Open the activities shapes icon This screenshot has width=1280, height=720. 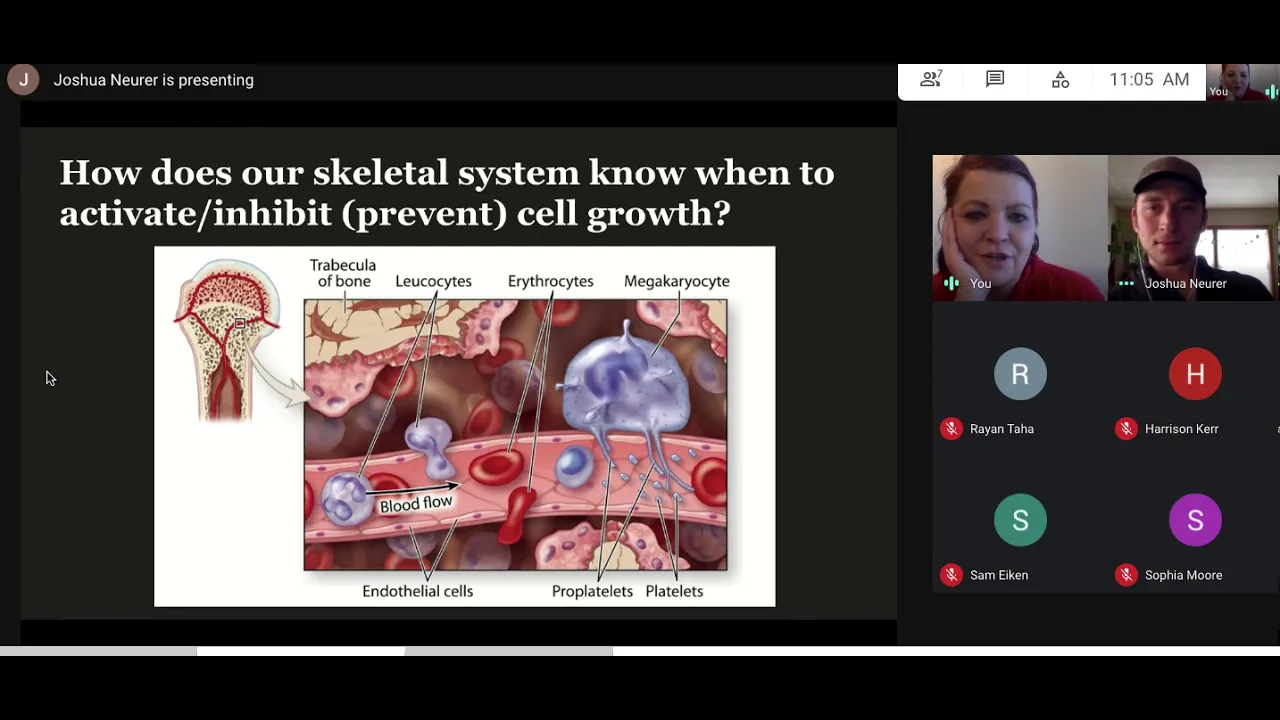pyautogui.click(x=1060, y=79)
